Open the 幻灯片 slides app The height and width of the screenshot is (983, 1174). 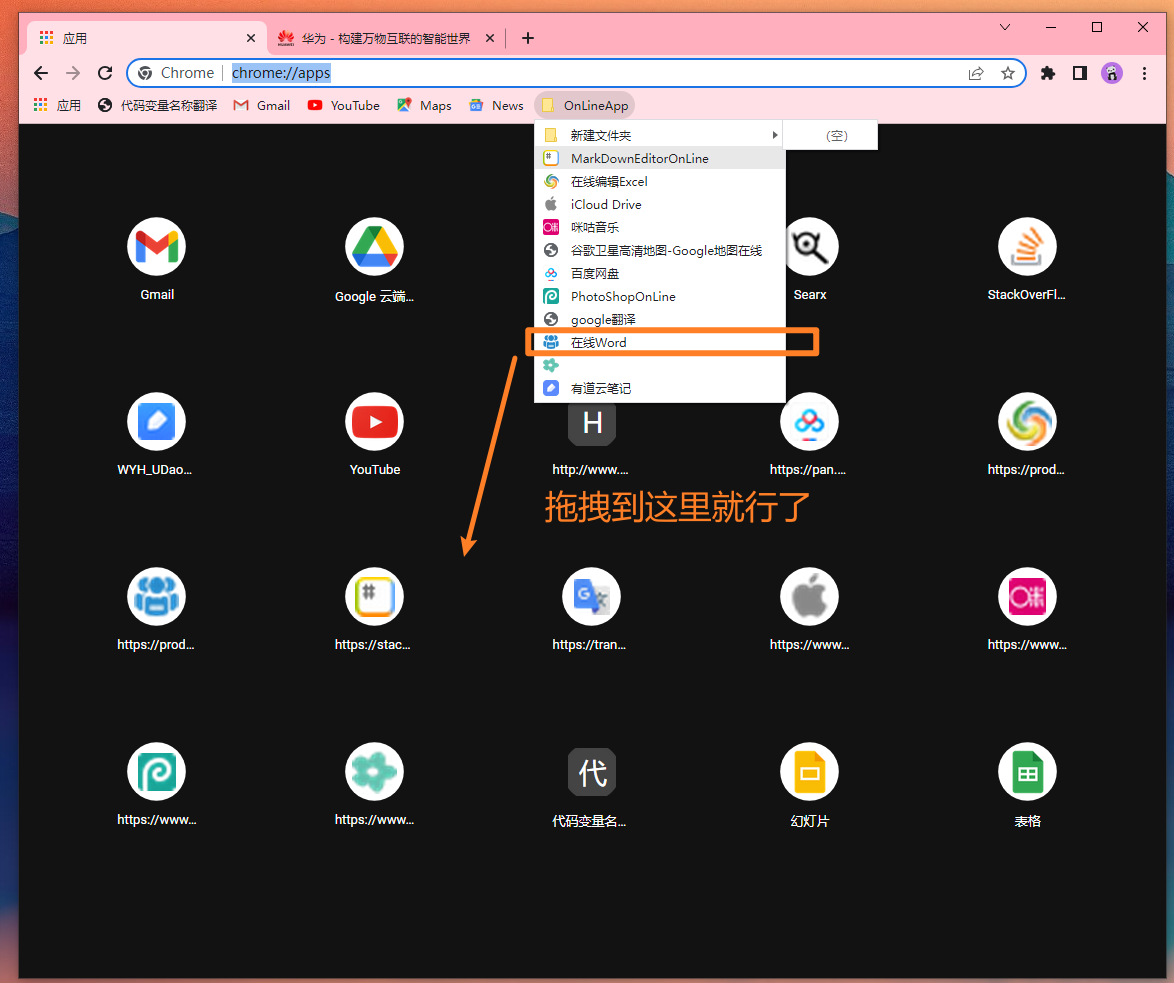pos(809,771)
